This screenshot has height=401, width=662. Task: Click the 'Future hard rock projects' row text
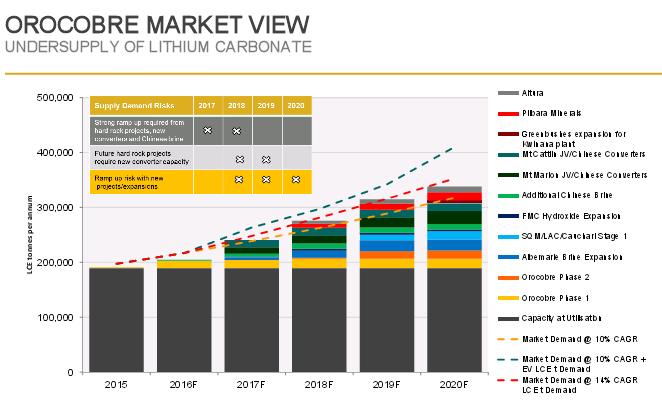point(141,157)
